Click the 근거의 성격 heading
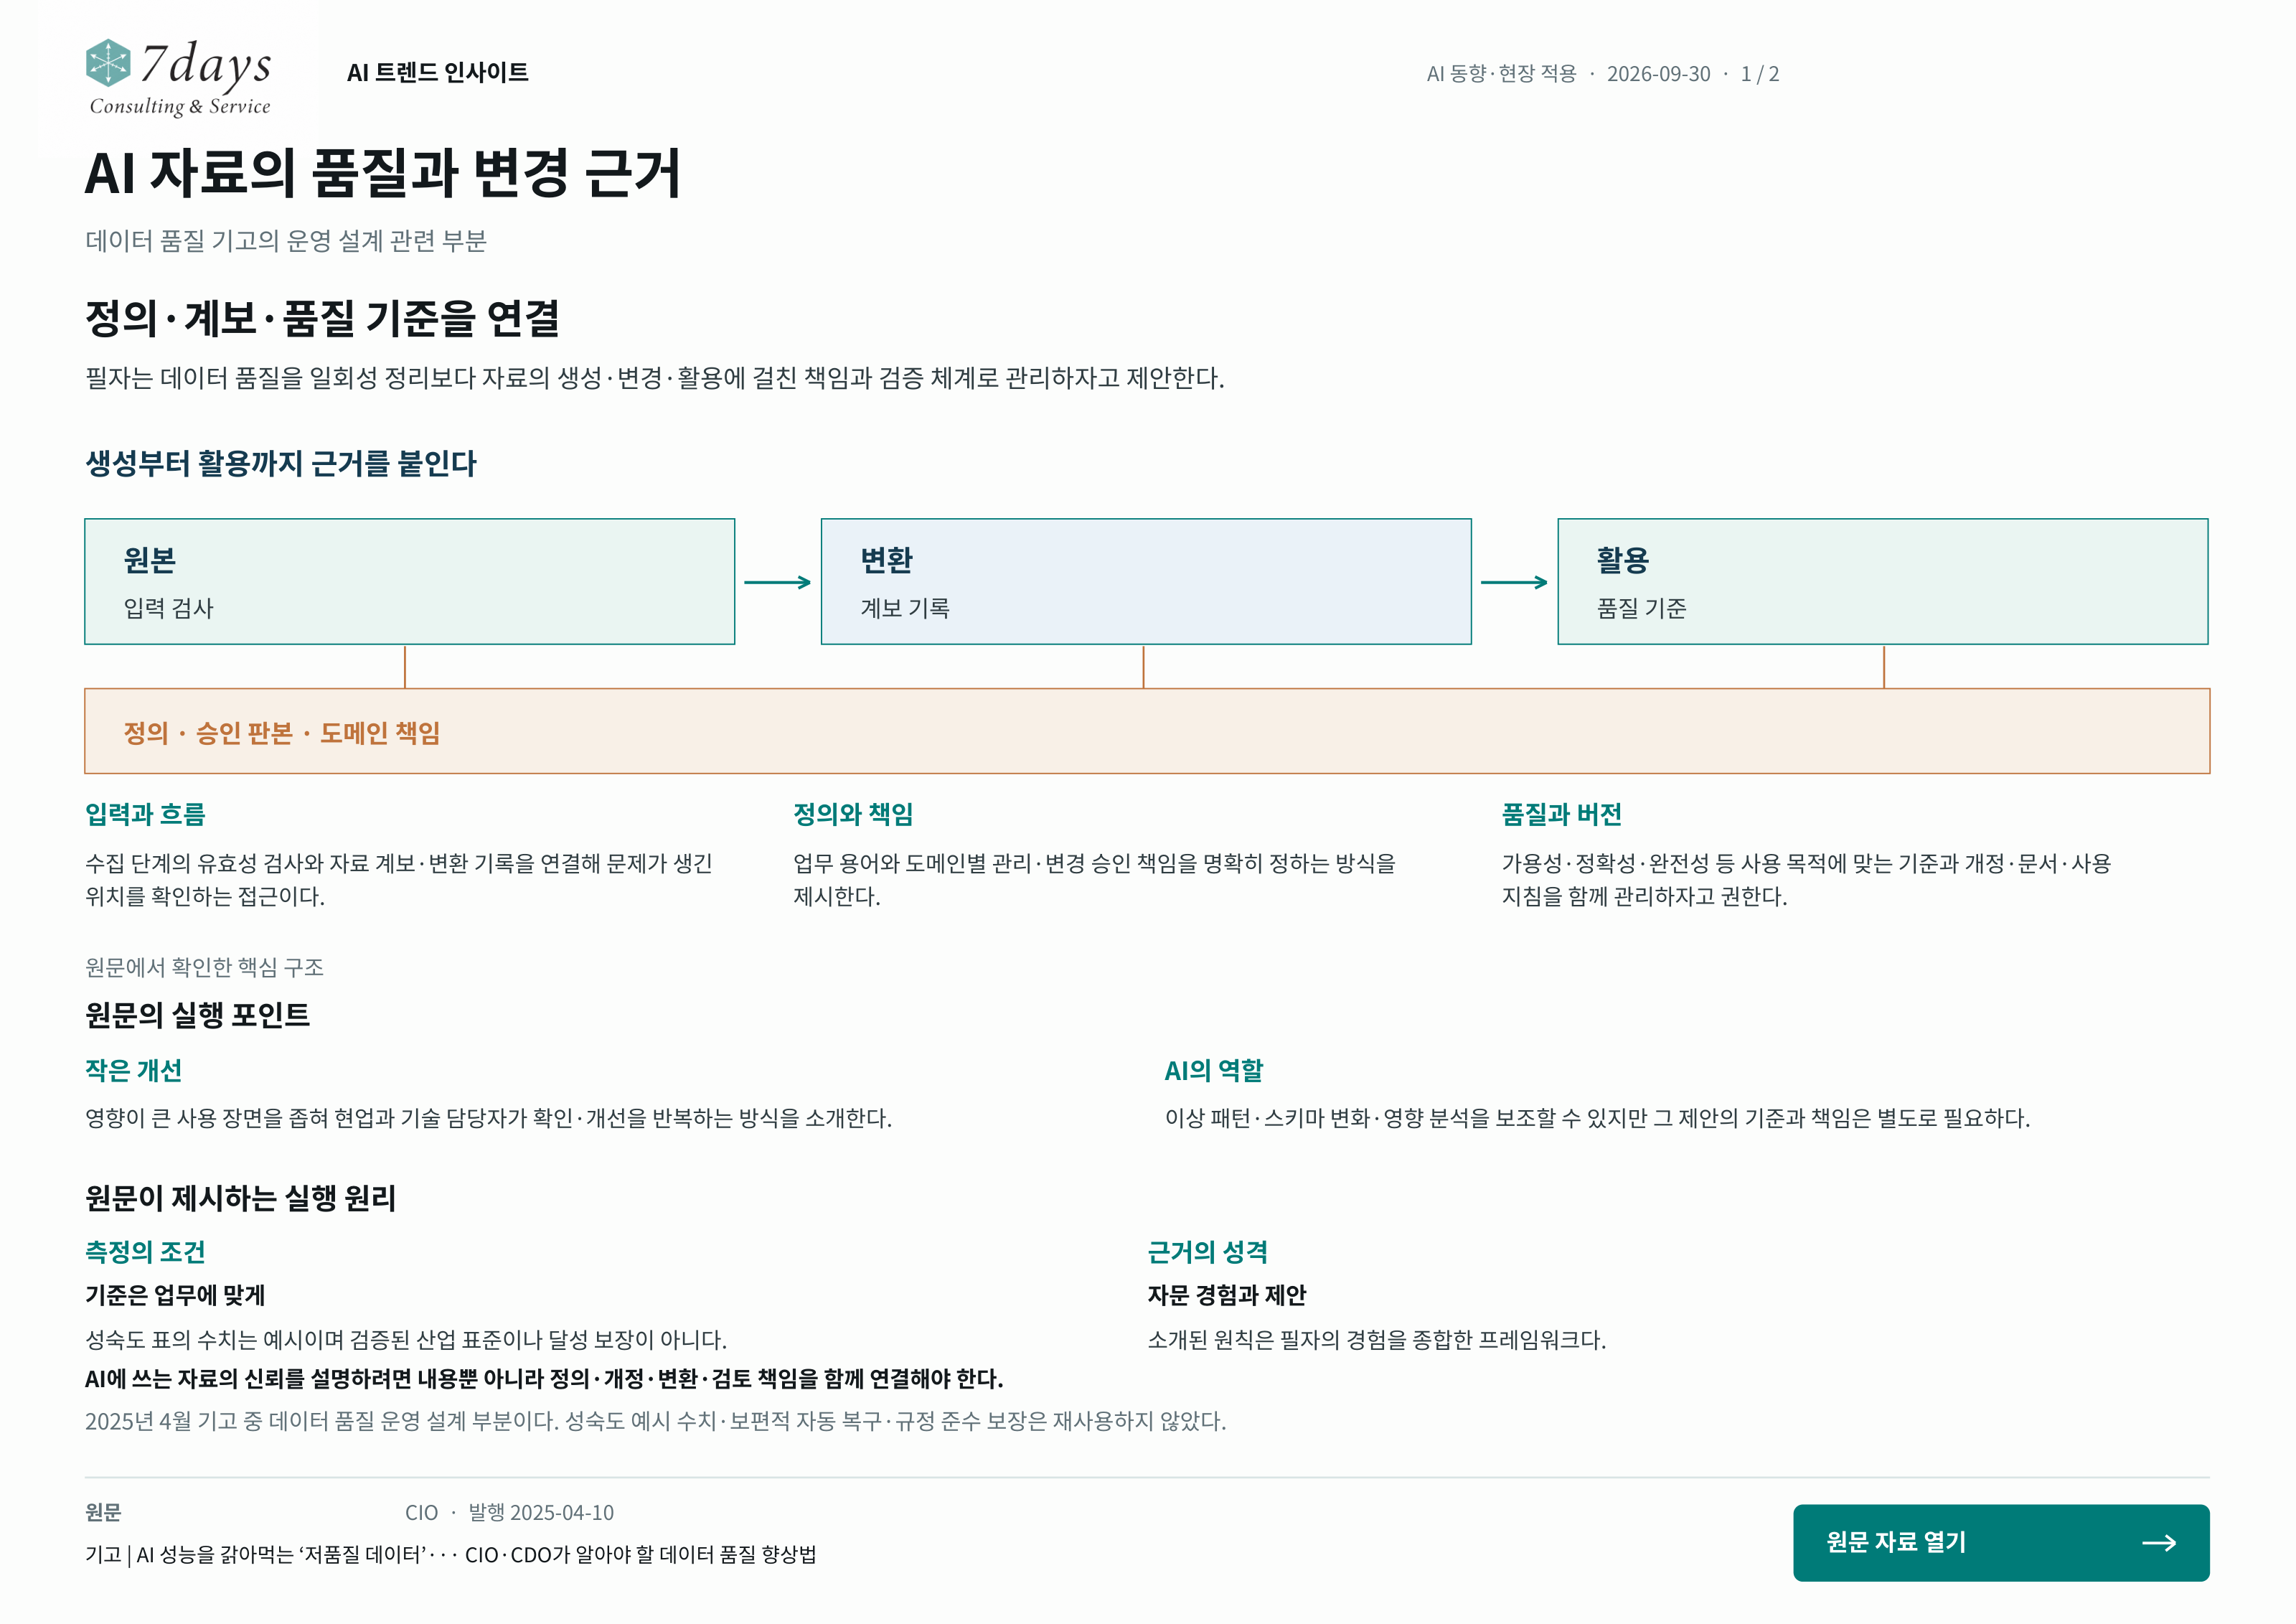Viewport: 2296px width, 1624px height. [1207, 1252]
